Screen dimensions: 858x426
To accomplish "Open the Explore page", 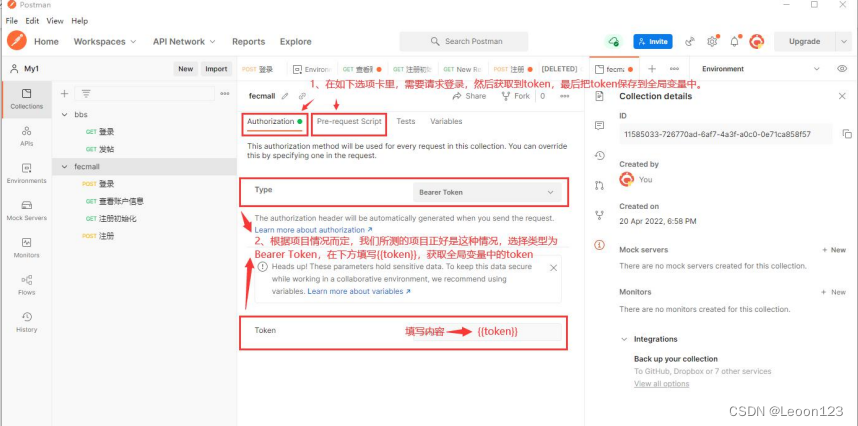I will pos(295,42).
